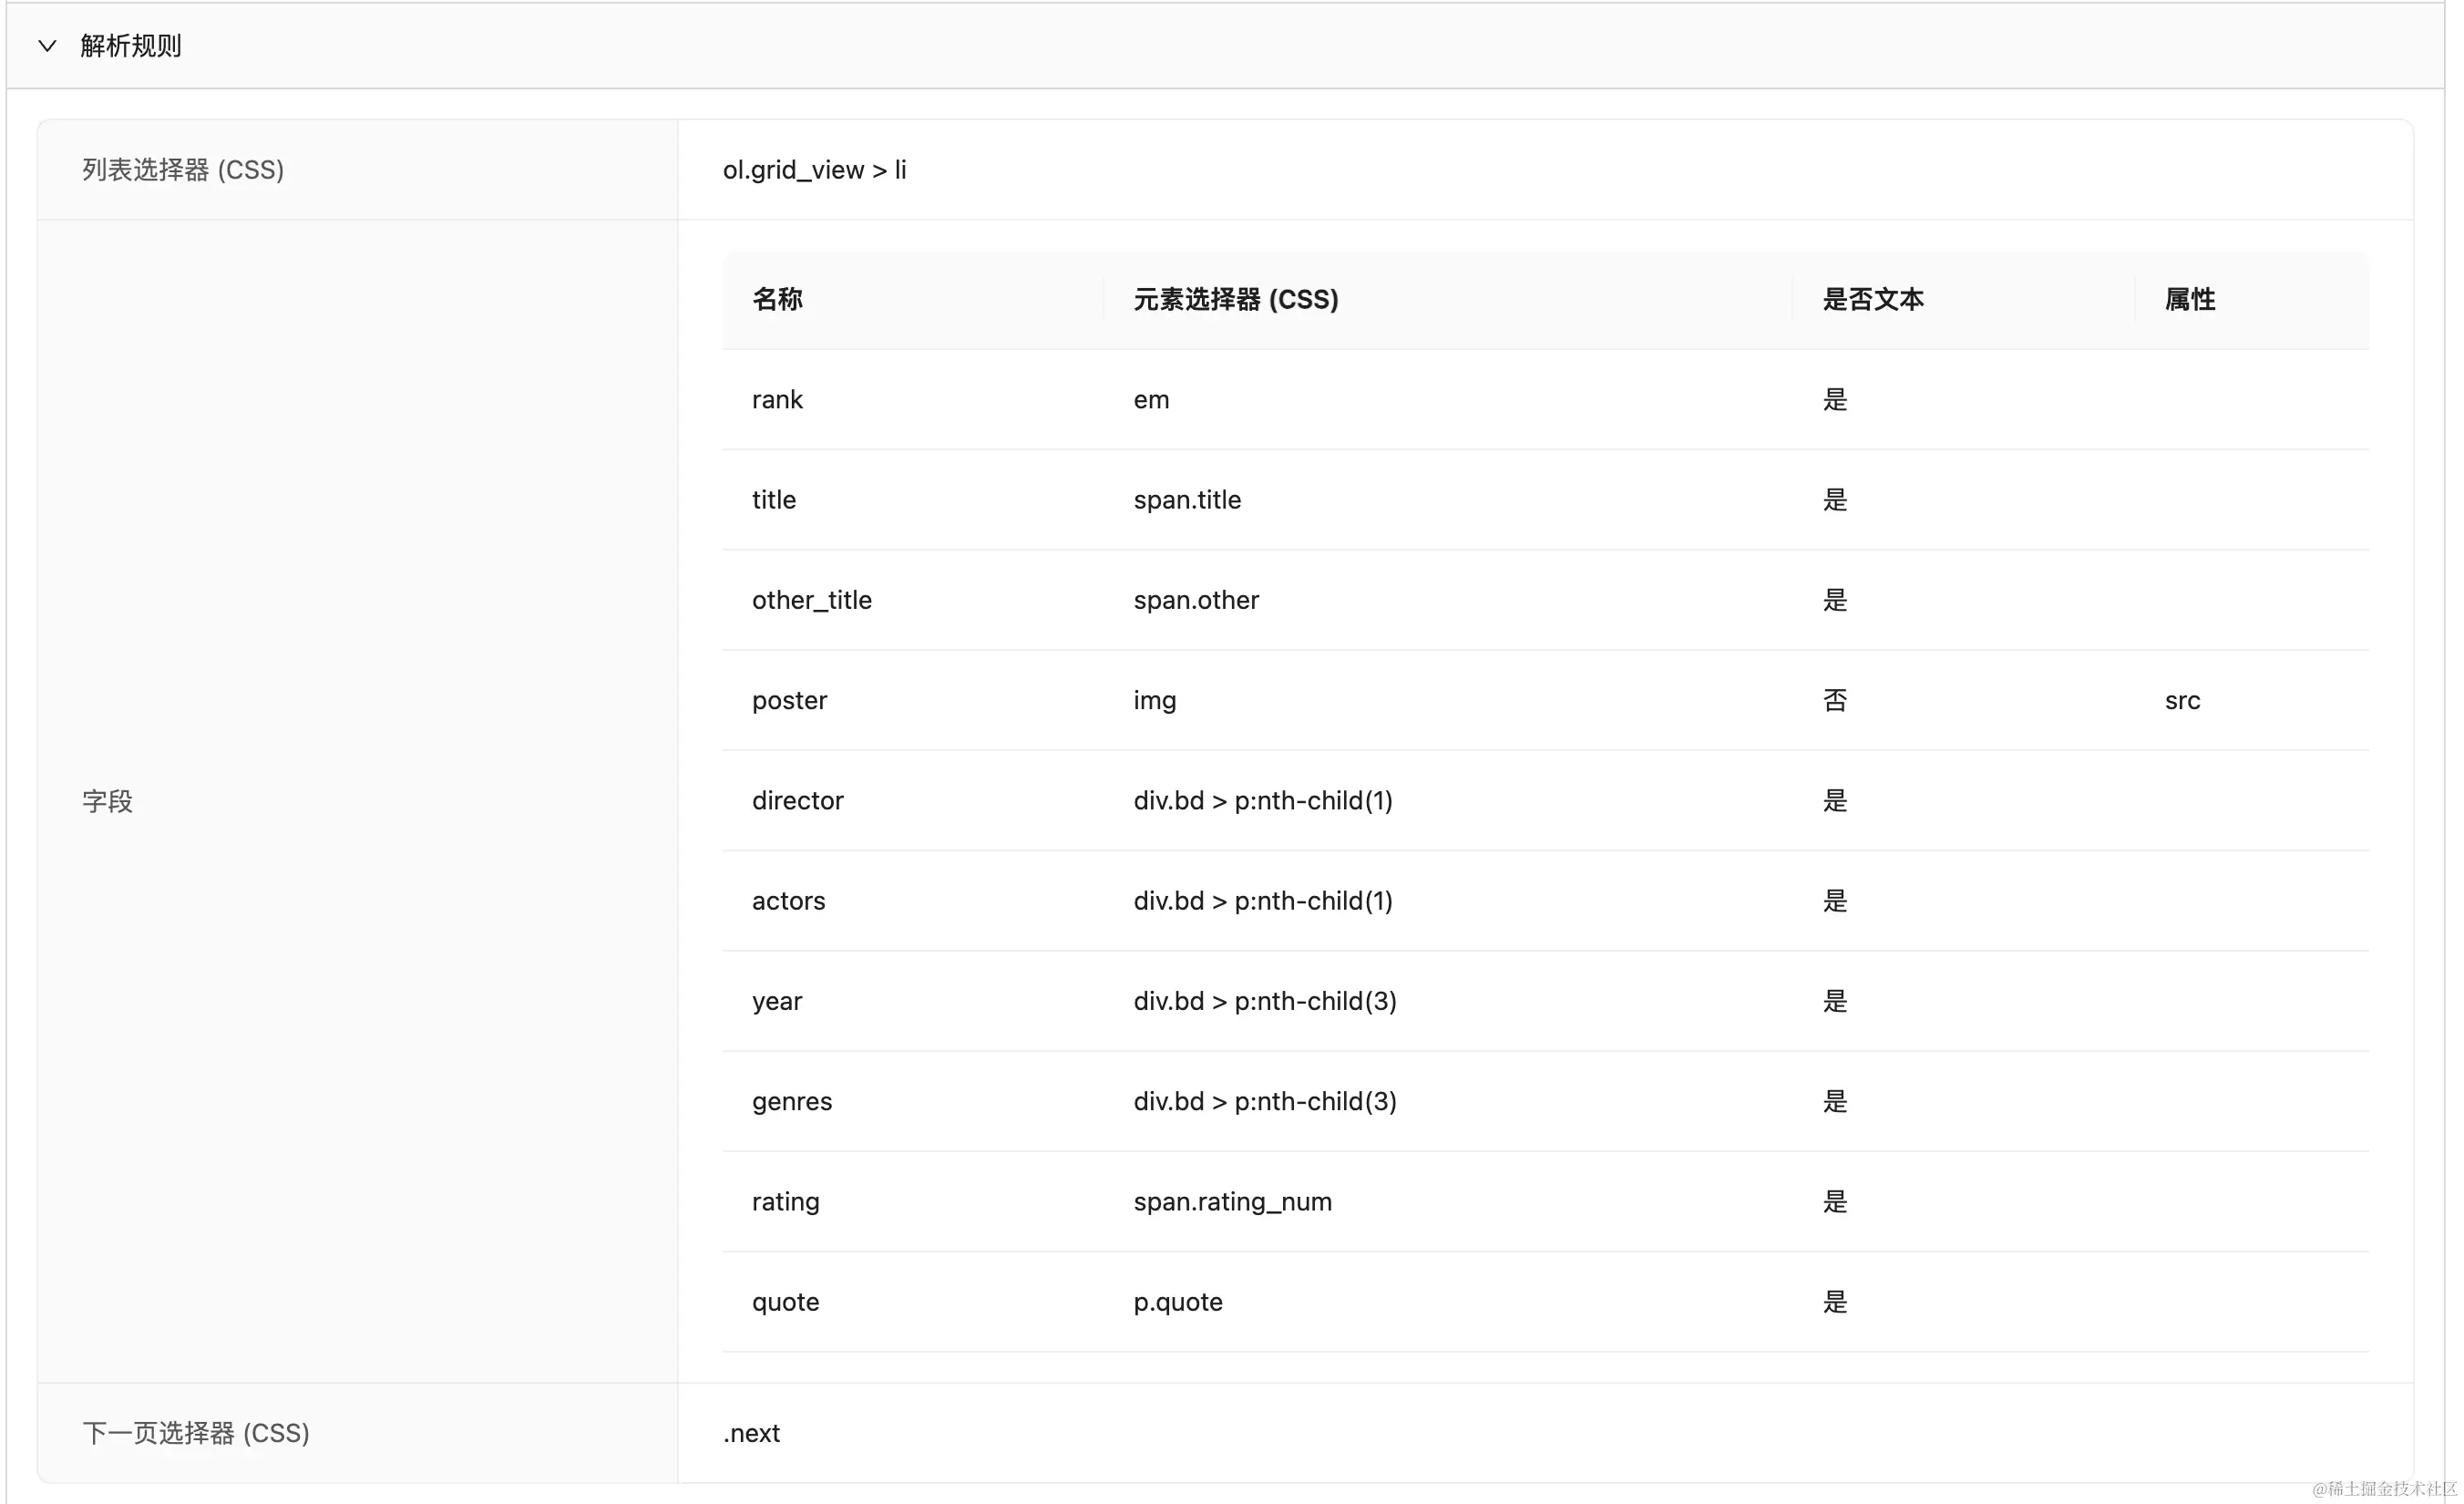
Task: Click the 字段 section label
Action: pyautogui.click(x=108, y=800)
